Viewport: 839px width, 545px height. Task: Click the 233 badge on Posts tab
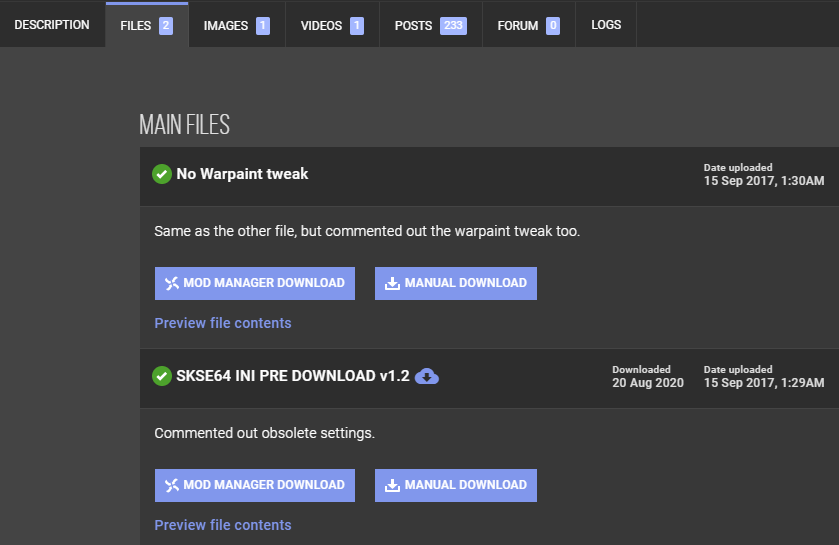tap(453, 26)
